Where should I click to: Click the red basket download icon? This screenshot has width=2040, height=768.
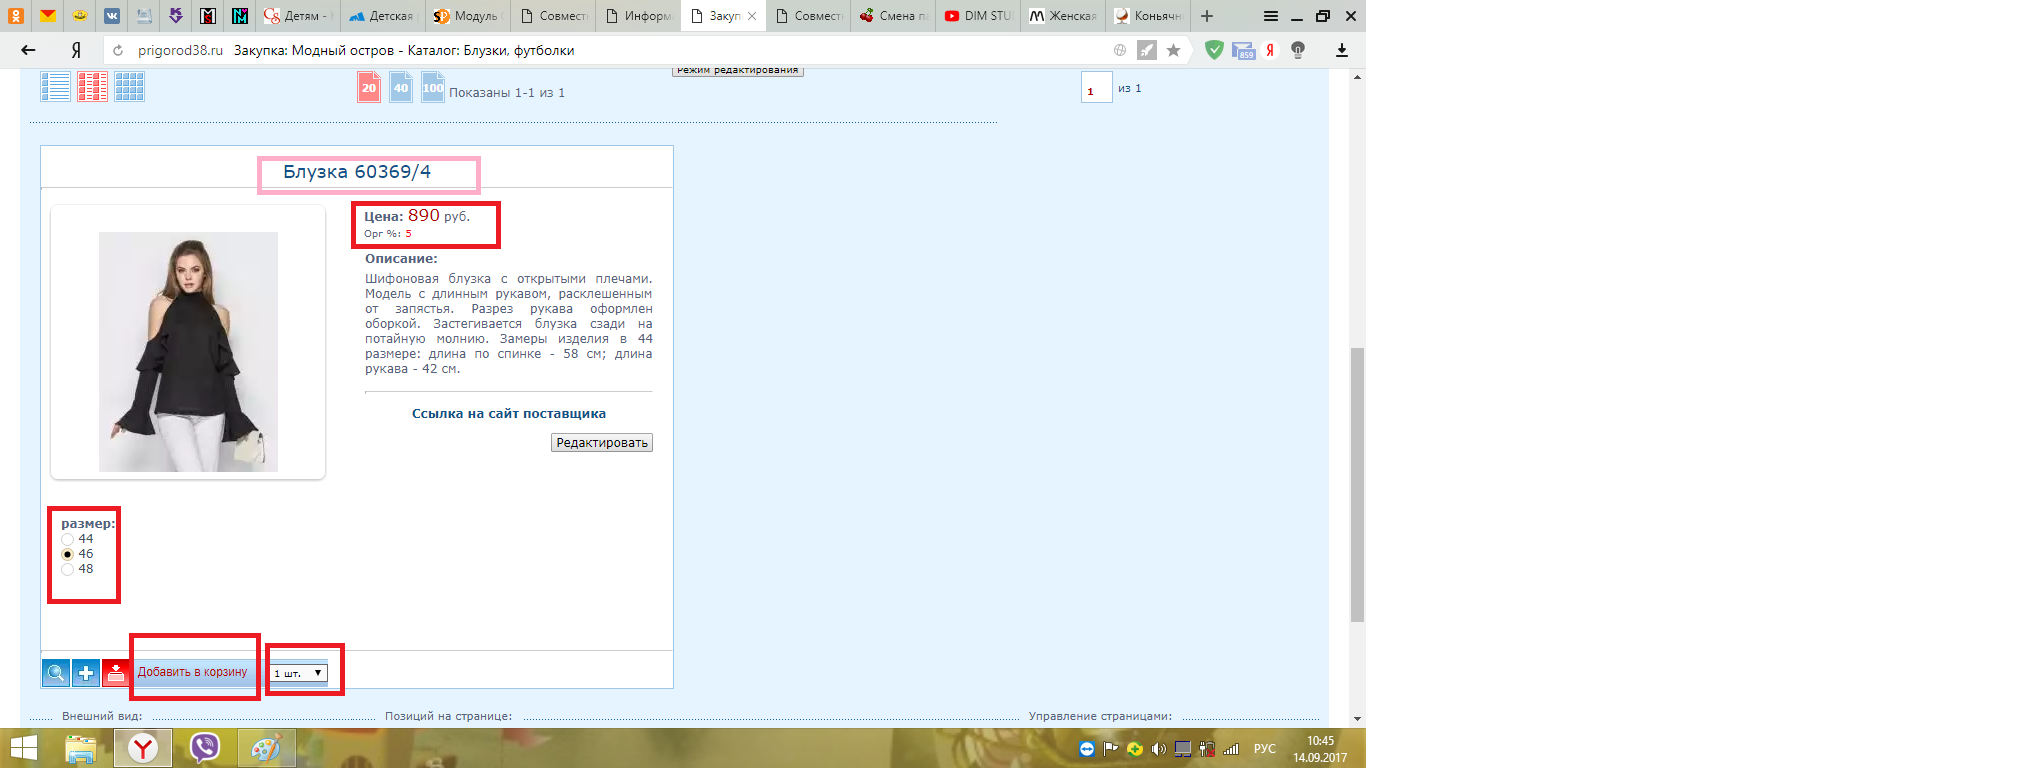[x=116, y=673]
